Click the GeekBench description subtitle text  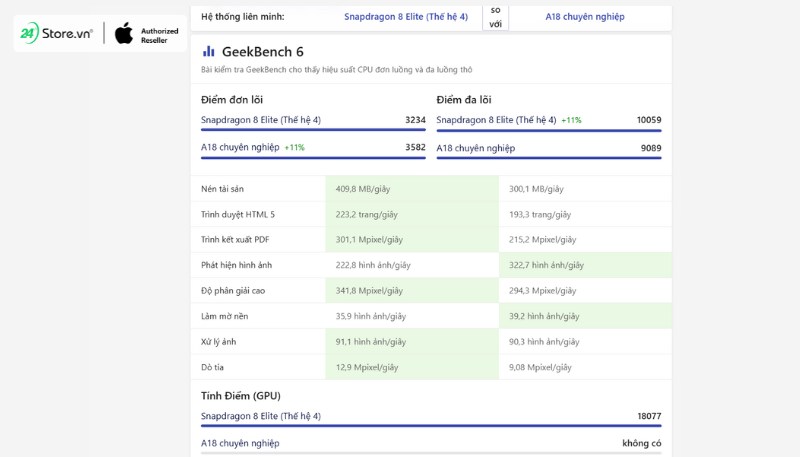(x=336, y=69)
